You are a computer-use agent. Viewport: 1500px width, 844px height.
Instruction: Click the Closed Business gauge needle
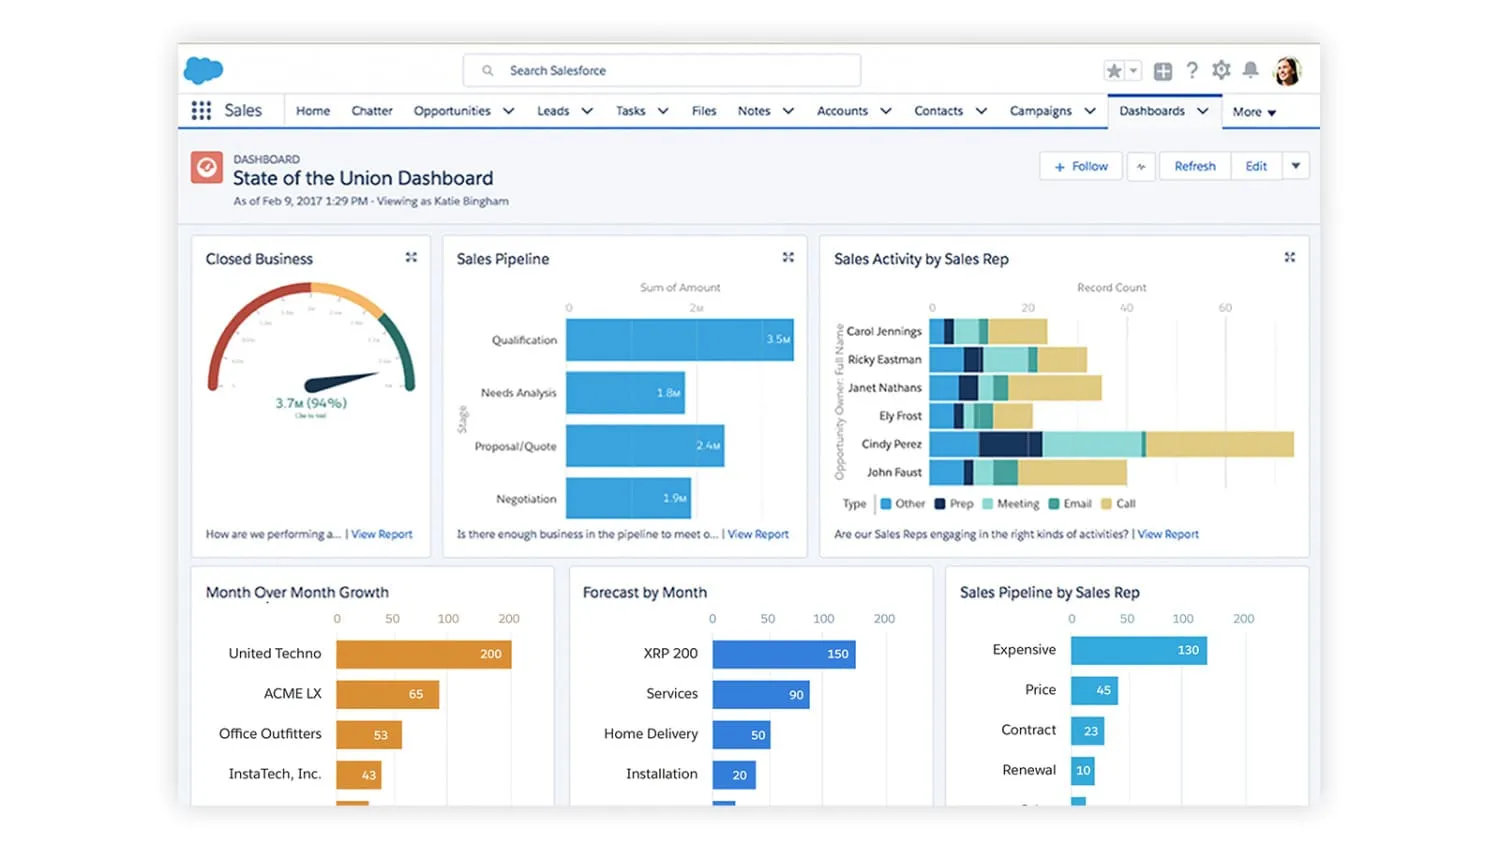341,381
